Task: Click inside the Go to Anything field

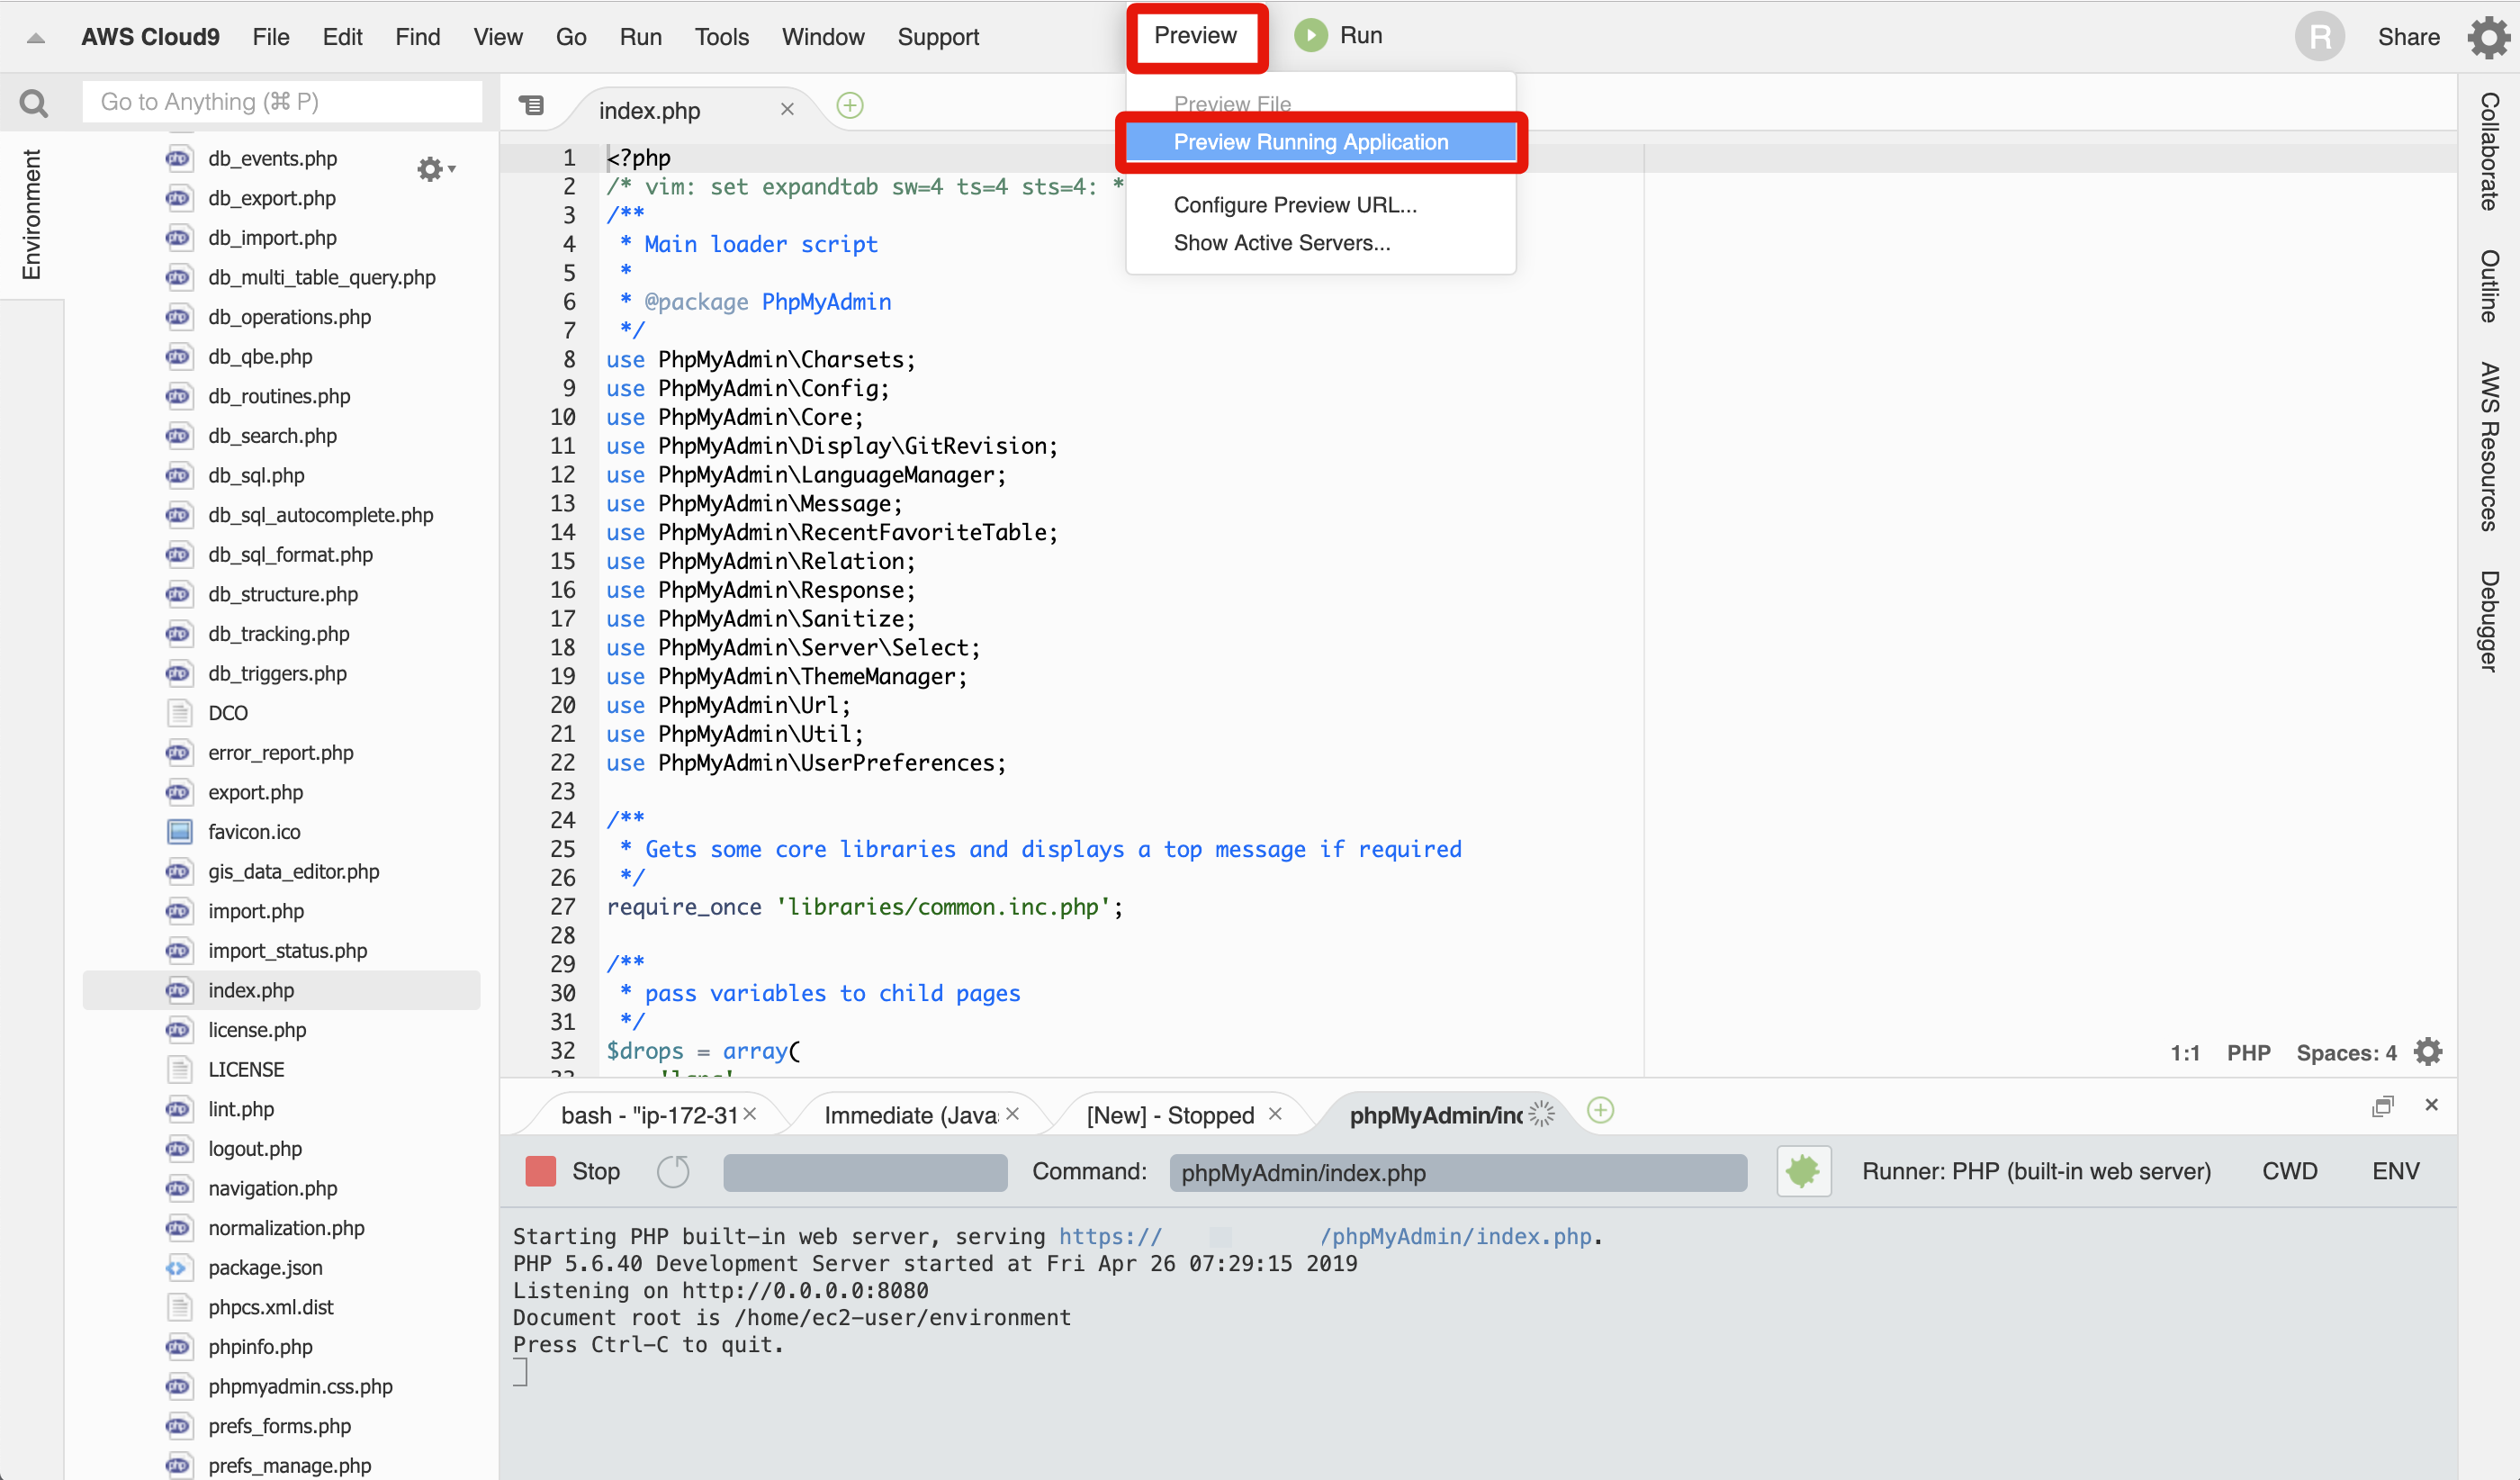Action: click(x=282, y=101)
